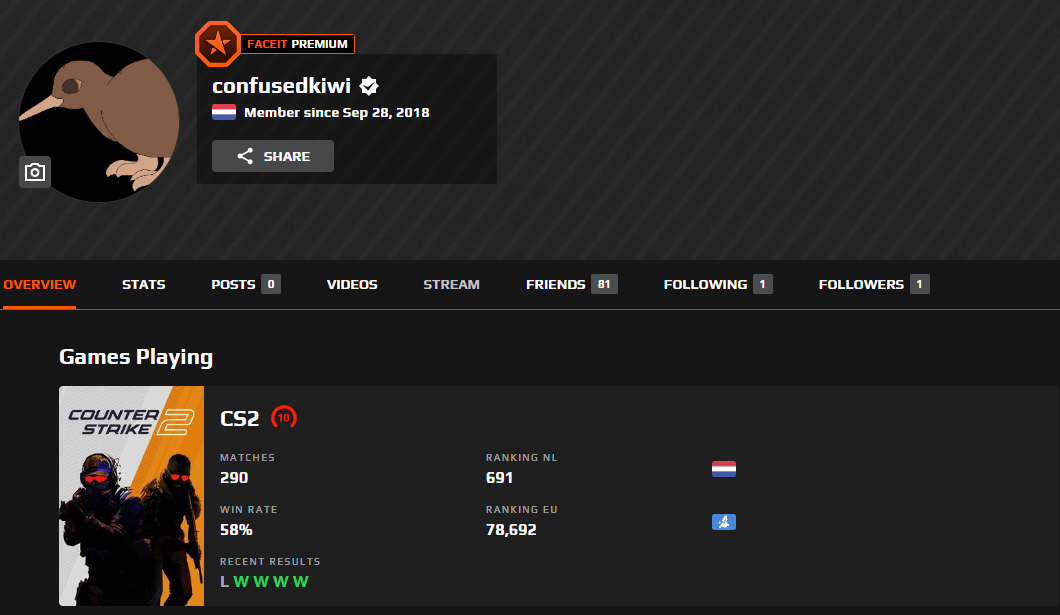The height and width of the screenshot is (615, 1060).
Task: Click the verified checkmark beside confusedkiwi
Action: 368,86
